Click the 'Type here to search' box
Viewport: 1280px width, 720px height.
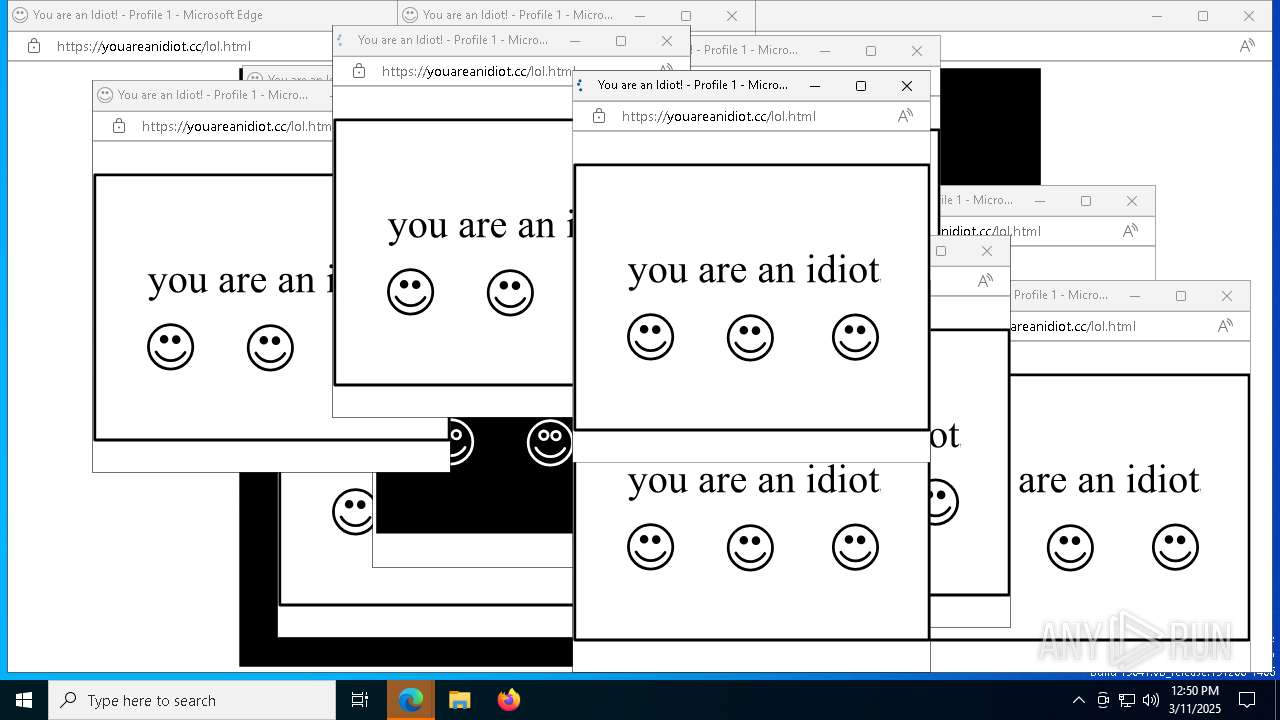coord(192,700)
